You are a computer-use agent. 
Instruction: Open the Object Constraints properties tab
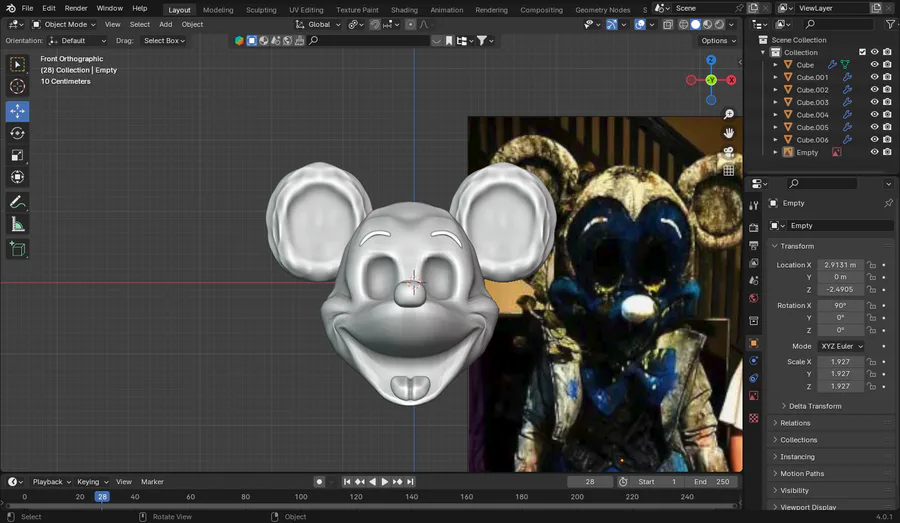click(x=754, y=378)
